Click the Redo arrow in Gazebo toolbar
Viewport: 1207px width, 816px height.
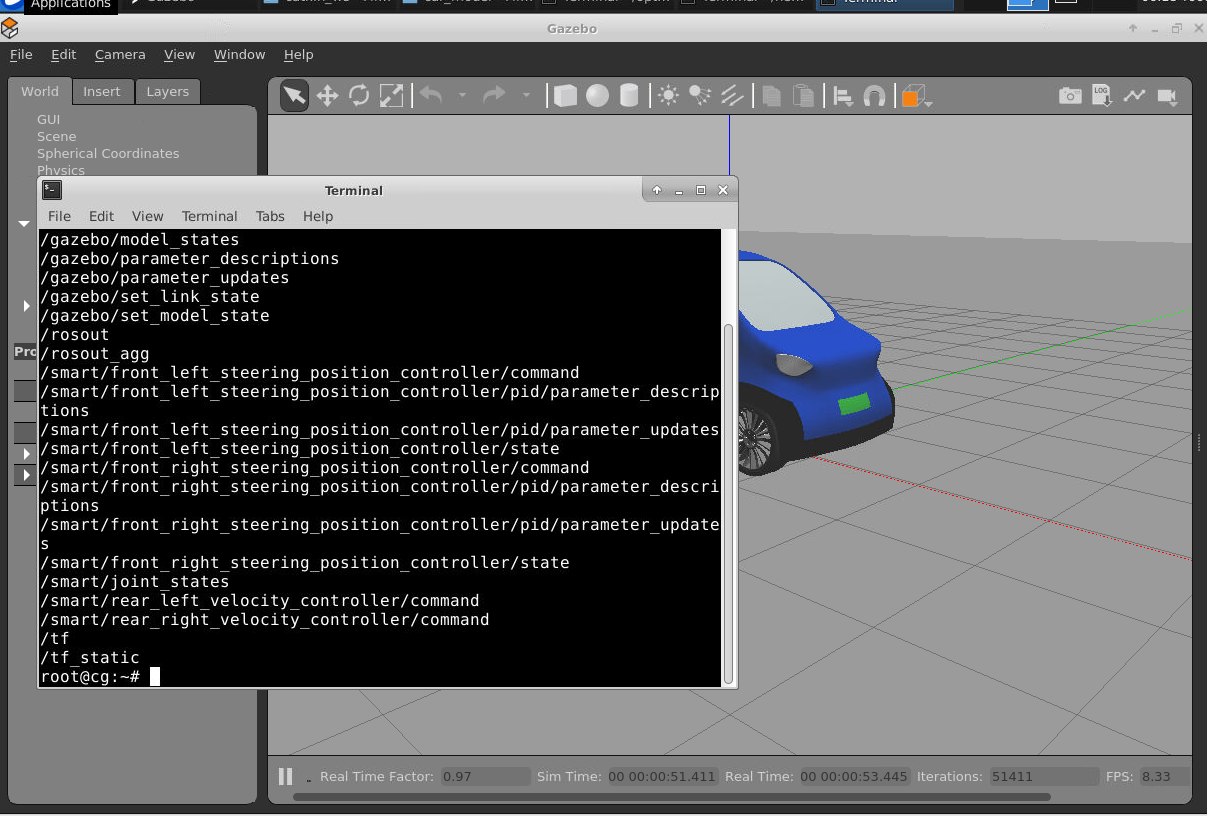point(494,95)
